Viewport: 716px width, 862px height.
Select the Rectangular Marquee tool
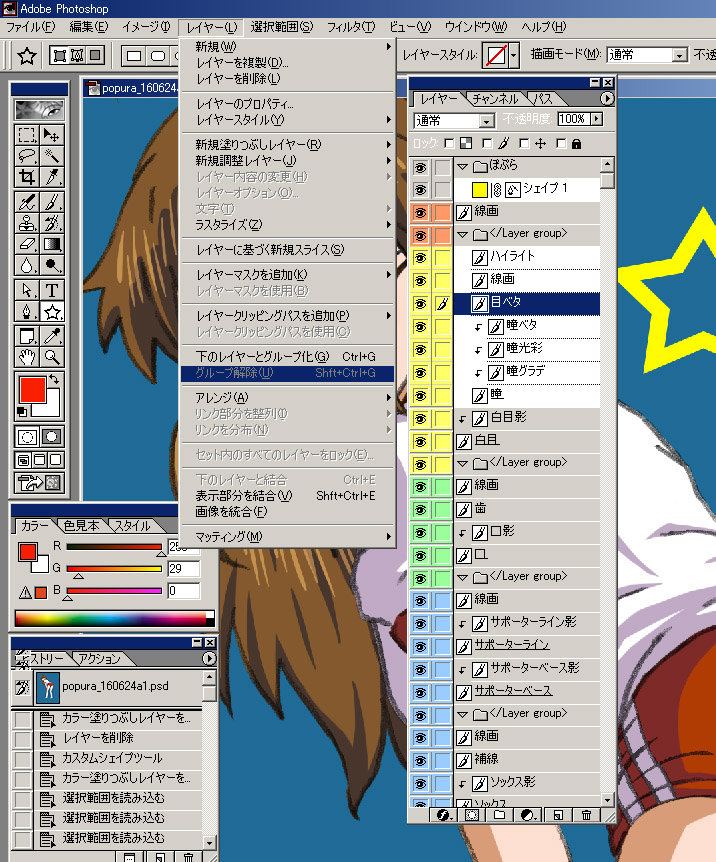coord(26,135)
